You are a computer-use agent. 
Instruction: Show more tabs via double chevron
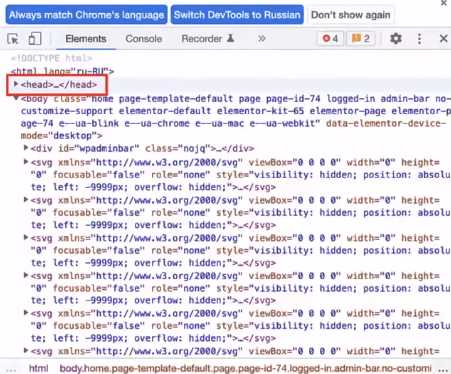click(262, 39)
